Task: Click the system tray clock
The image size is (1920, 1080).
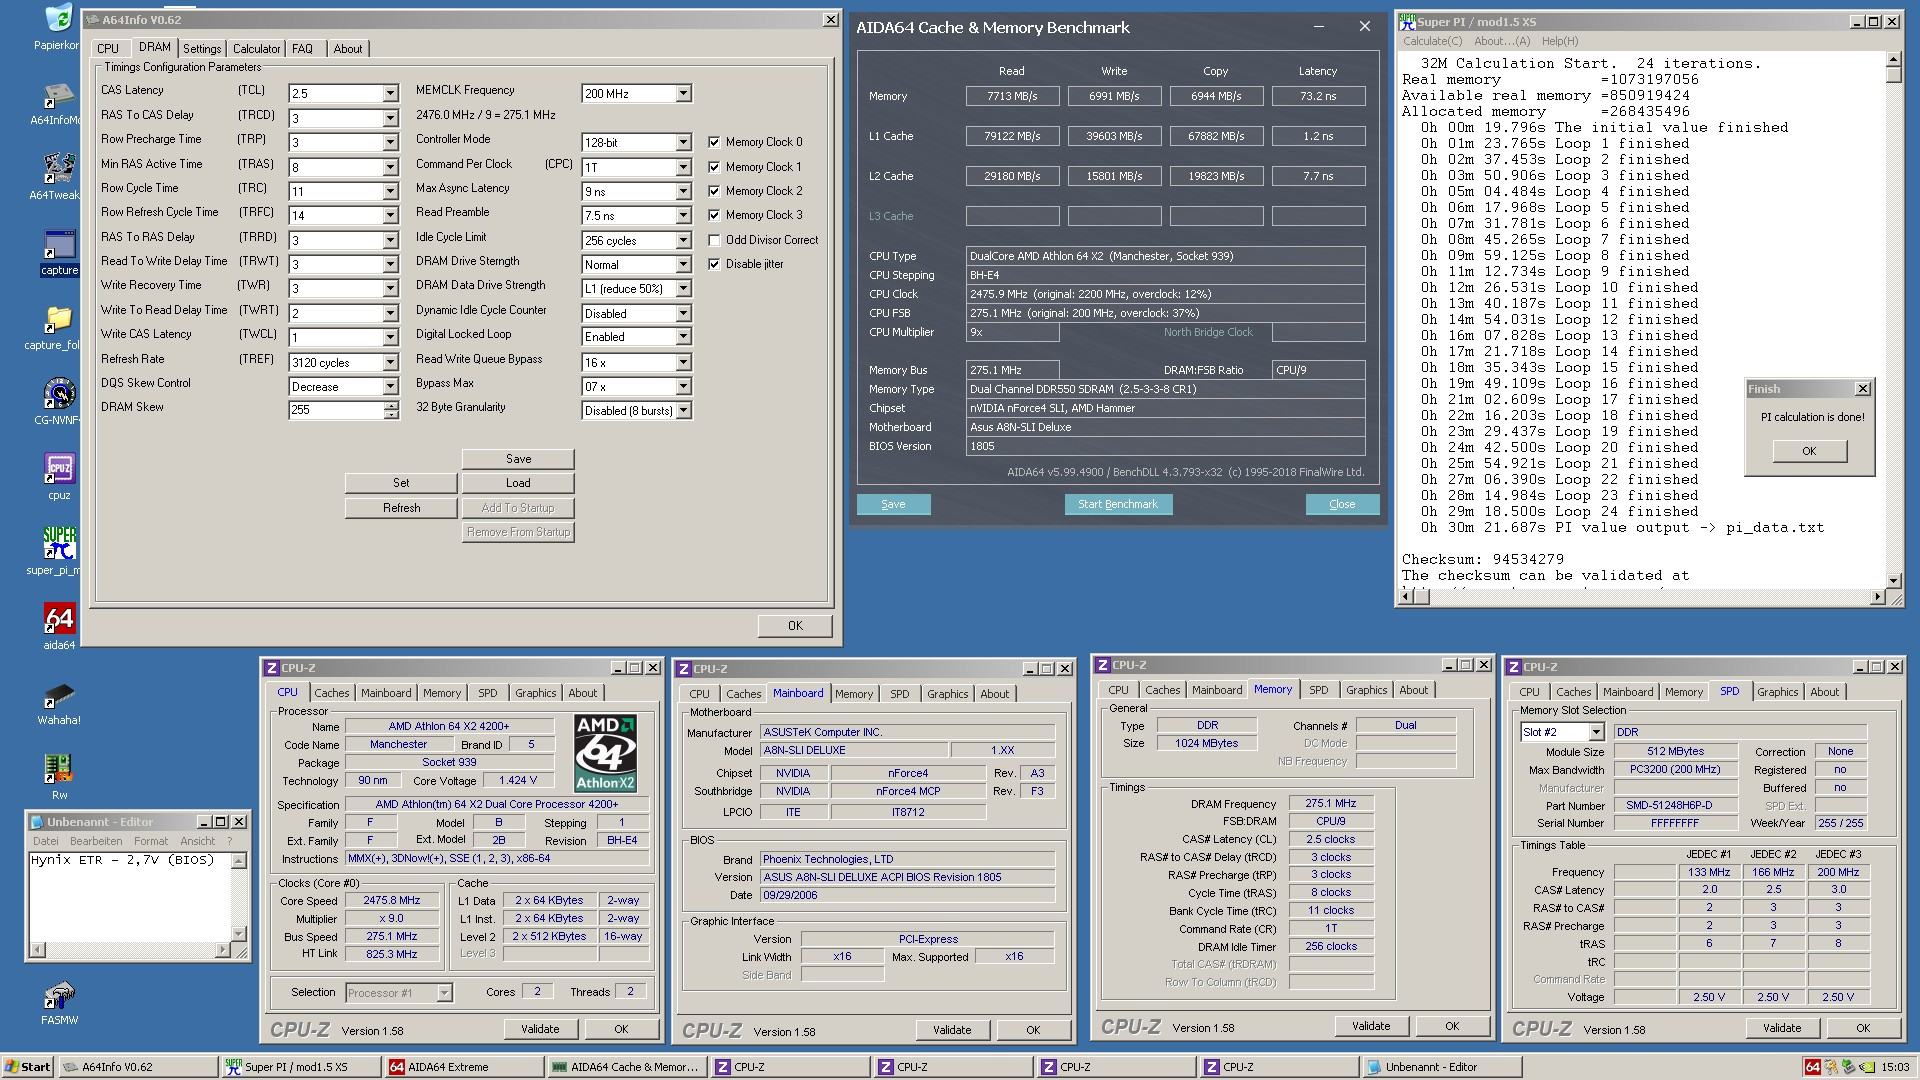Action: [1895, 1067]
